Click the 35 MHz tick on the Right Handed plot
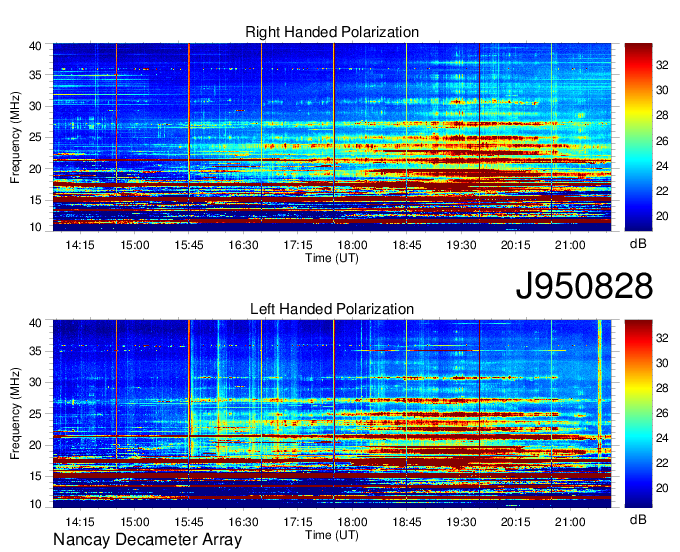The width and height of the screenshot is (680, 552). coord(36,75)
